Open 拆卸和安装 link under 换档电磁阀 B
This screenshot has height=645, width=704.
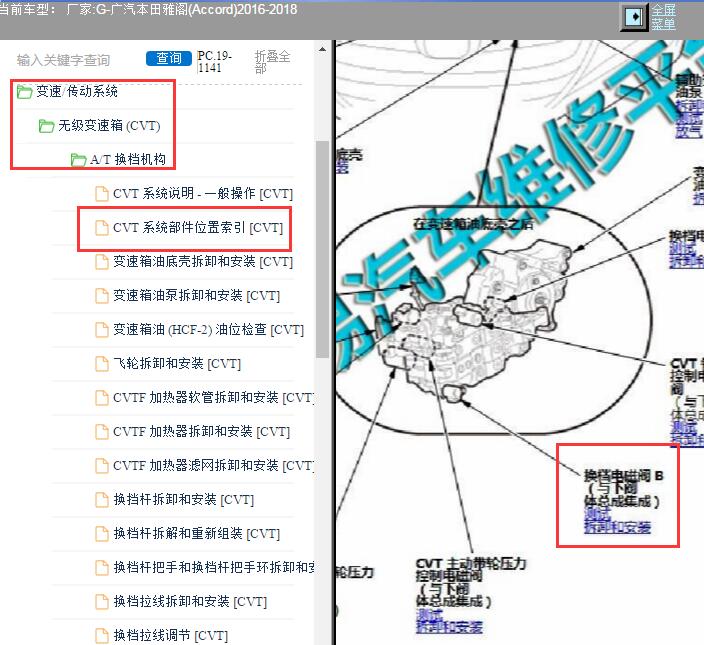pyautogui.click(x=617, y=527)
